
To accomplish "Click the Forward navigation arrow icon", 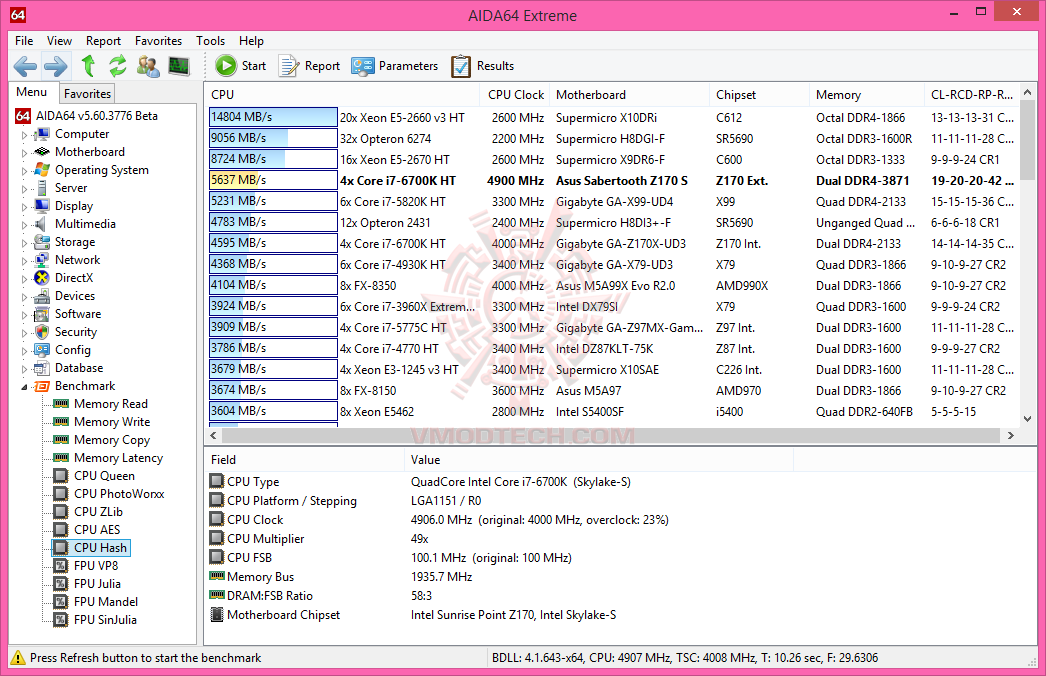I will point(55,66).
